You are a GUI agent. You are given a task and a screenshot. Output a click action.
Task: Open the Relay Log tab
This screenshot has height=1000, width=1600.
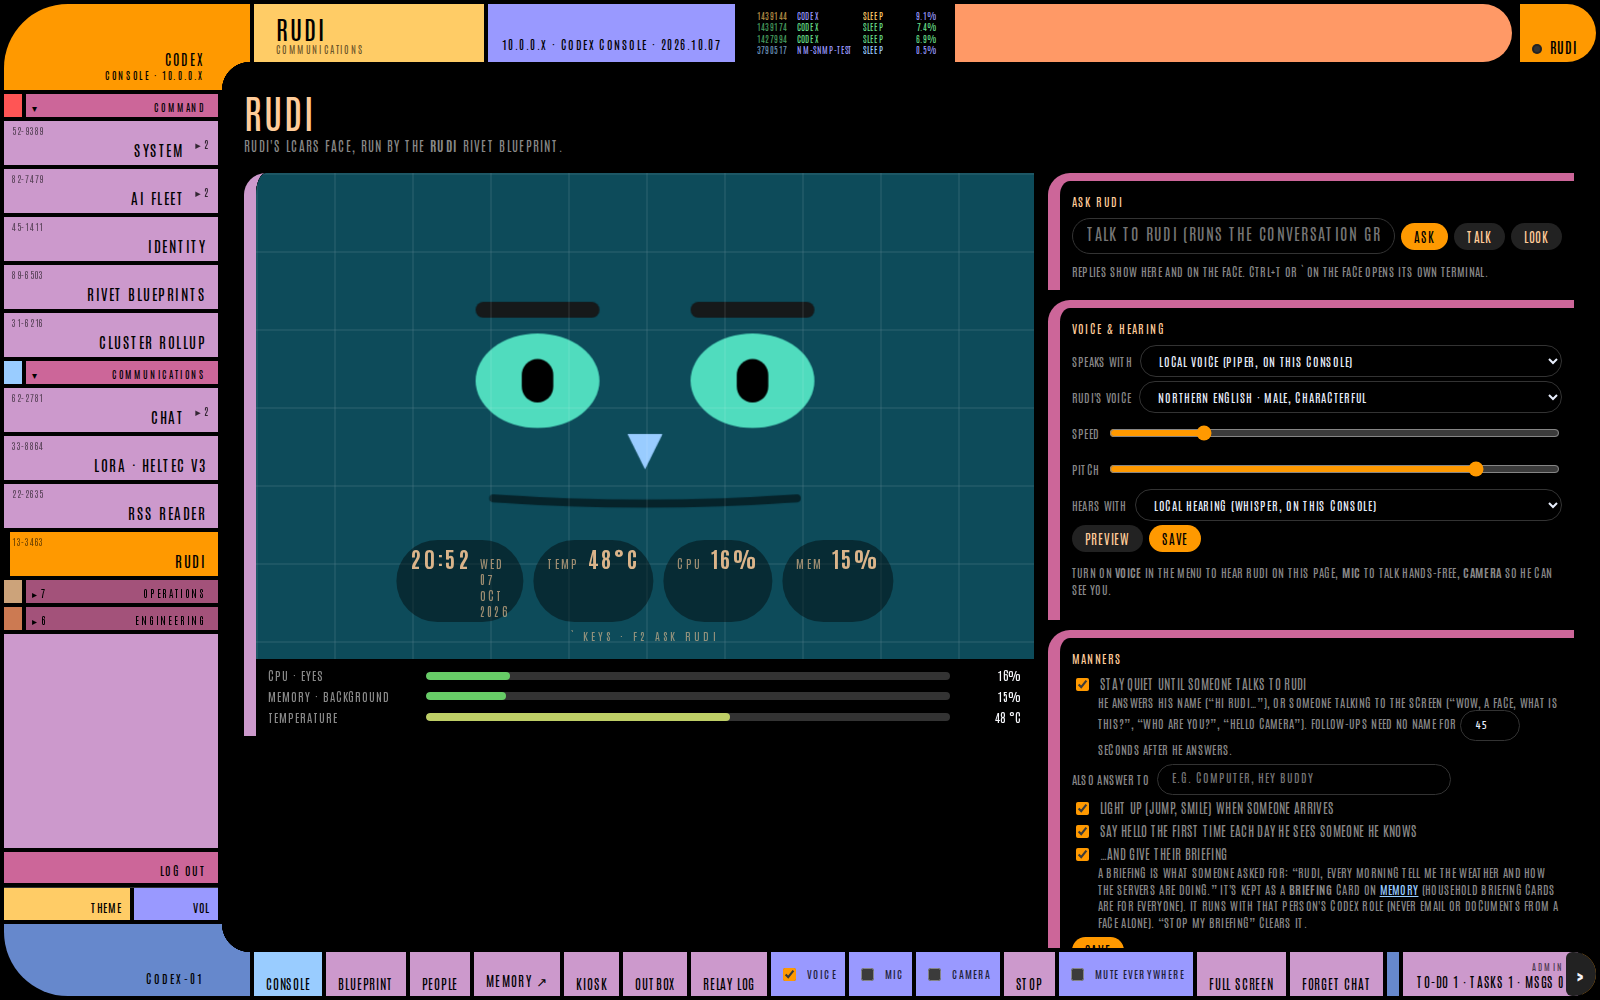point(728,975)
